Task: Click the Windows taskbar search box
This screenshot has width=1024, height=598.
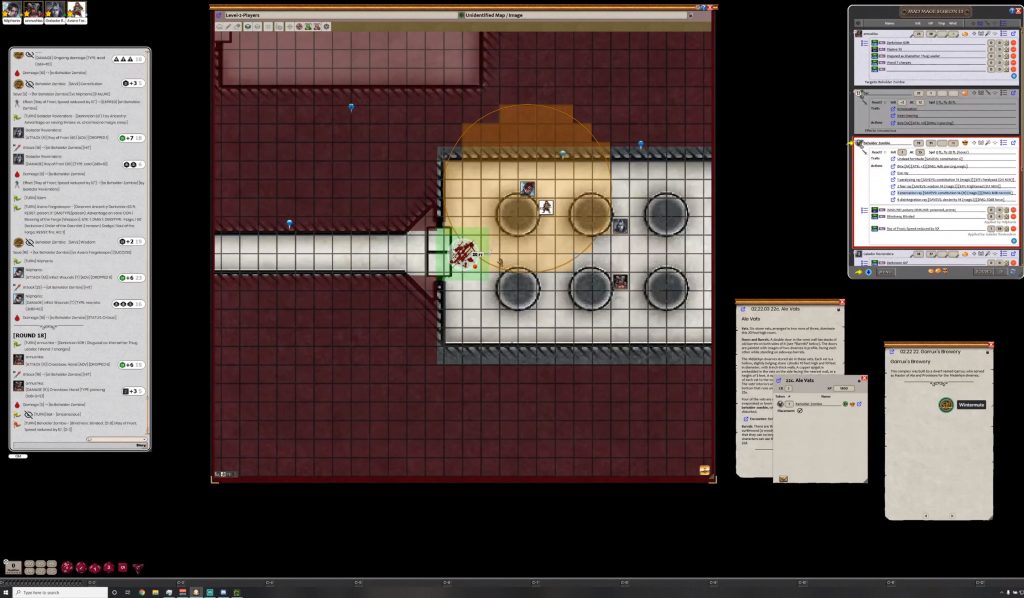Action: pyautogui.click(x=59, y=592)
